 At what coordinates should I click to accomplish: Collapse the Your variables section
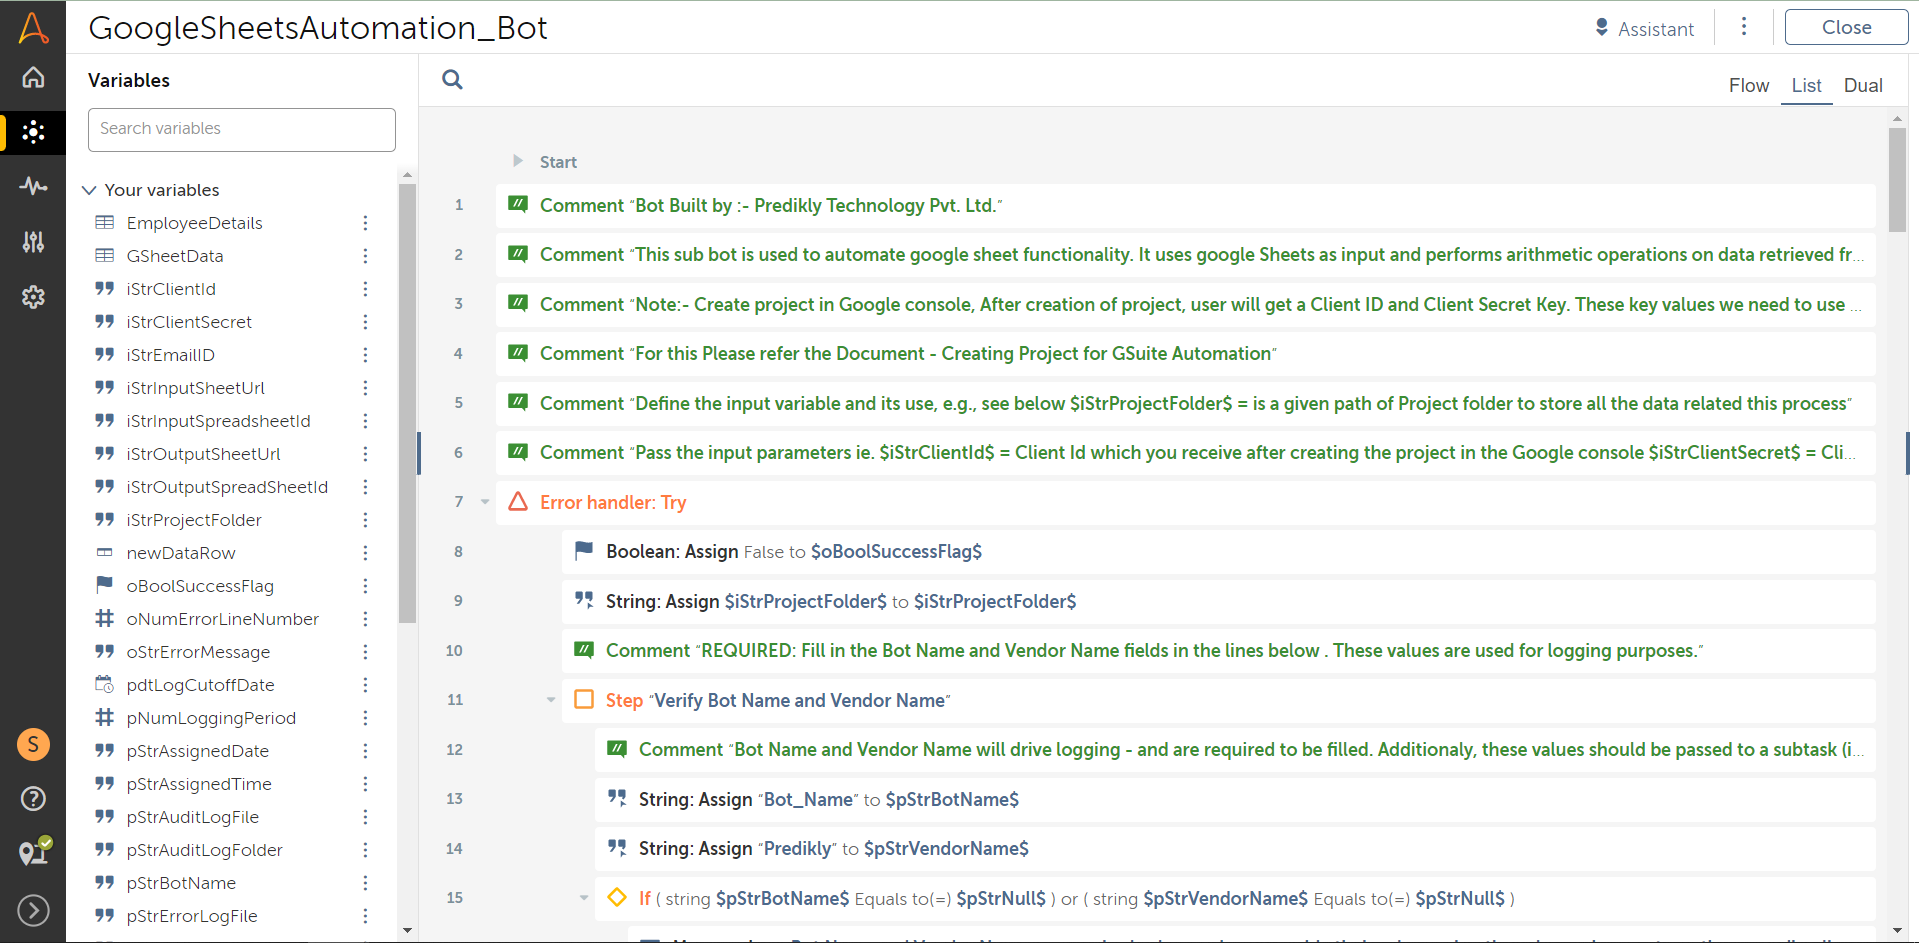[89, 190]
